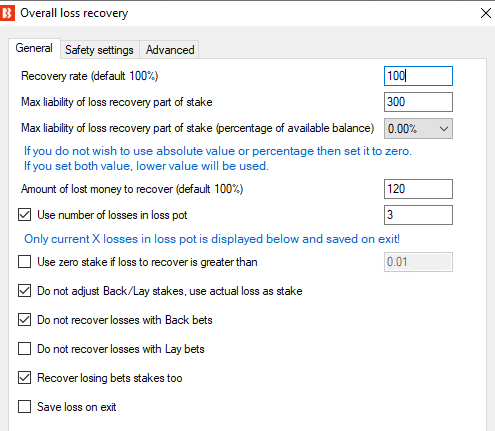
Task: Enable Save loss on exit option
Action: tap(25, 407)
